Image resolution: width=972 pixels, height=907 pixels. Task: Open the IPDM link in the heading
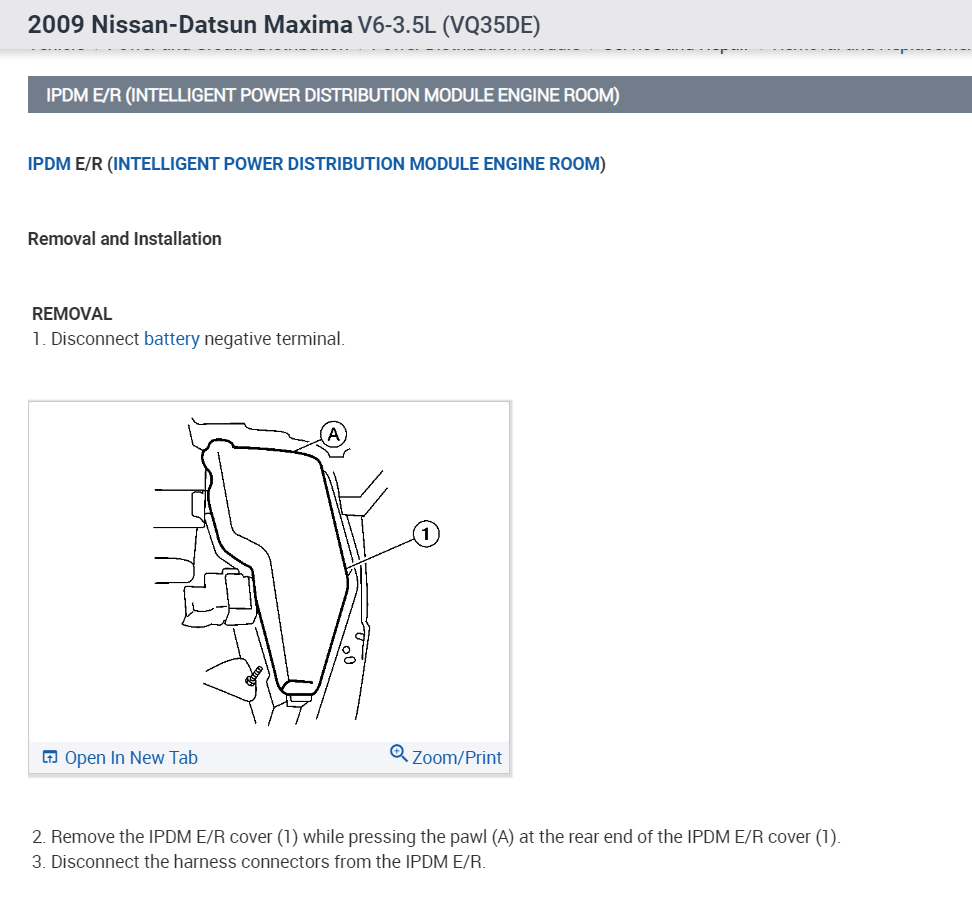pyautogui.click(x=49, y=164)
